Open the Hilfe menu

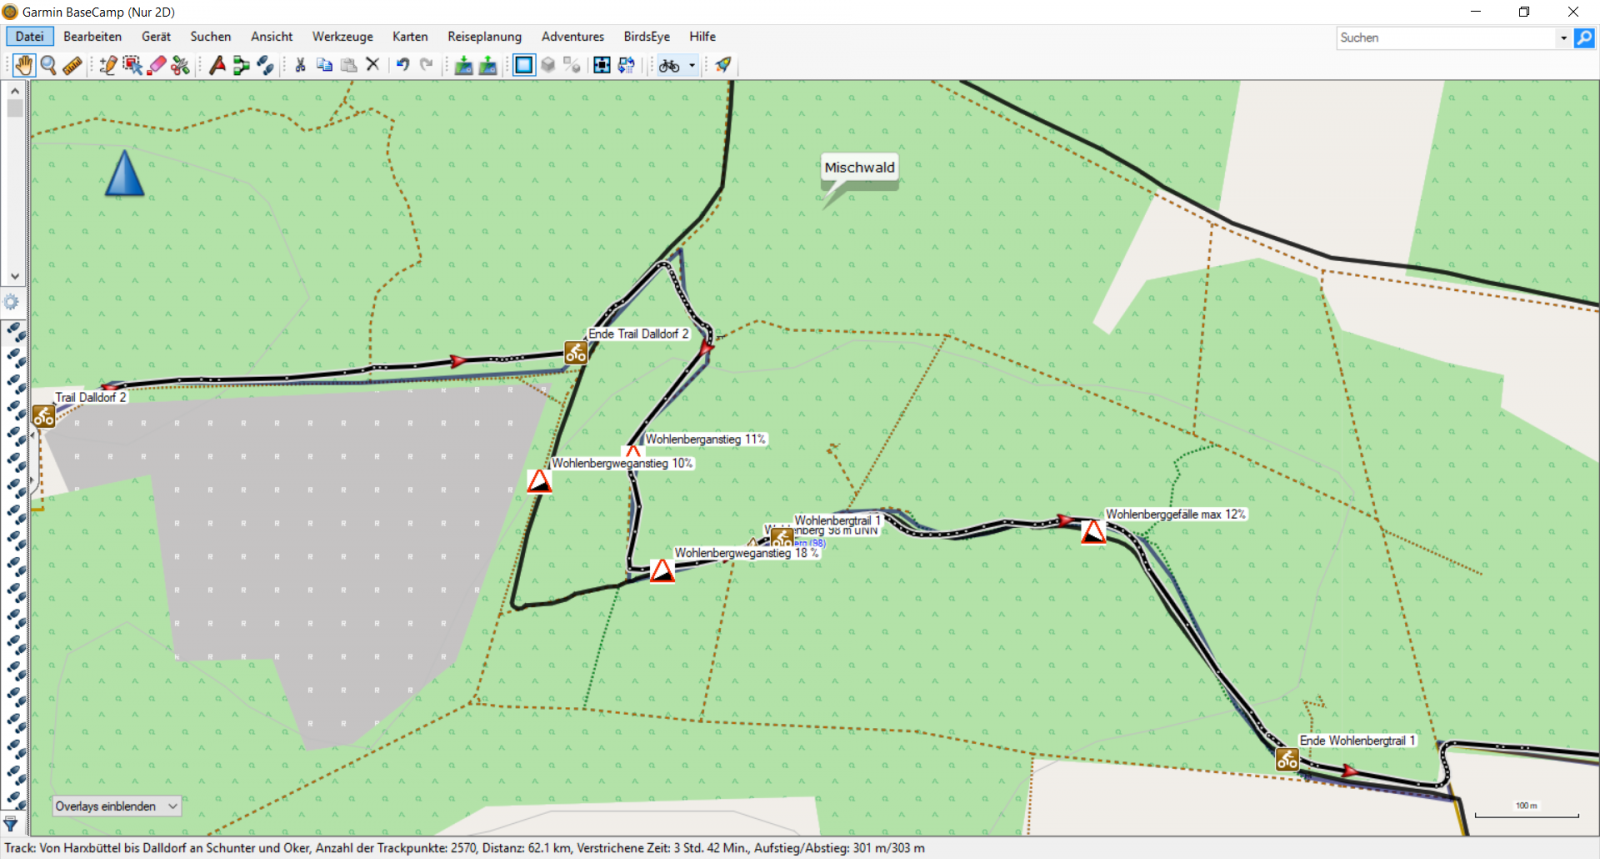[703, 37]
